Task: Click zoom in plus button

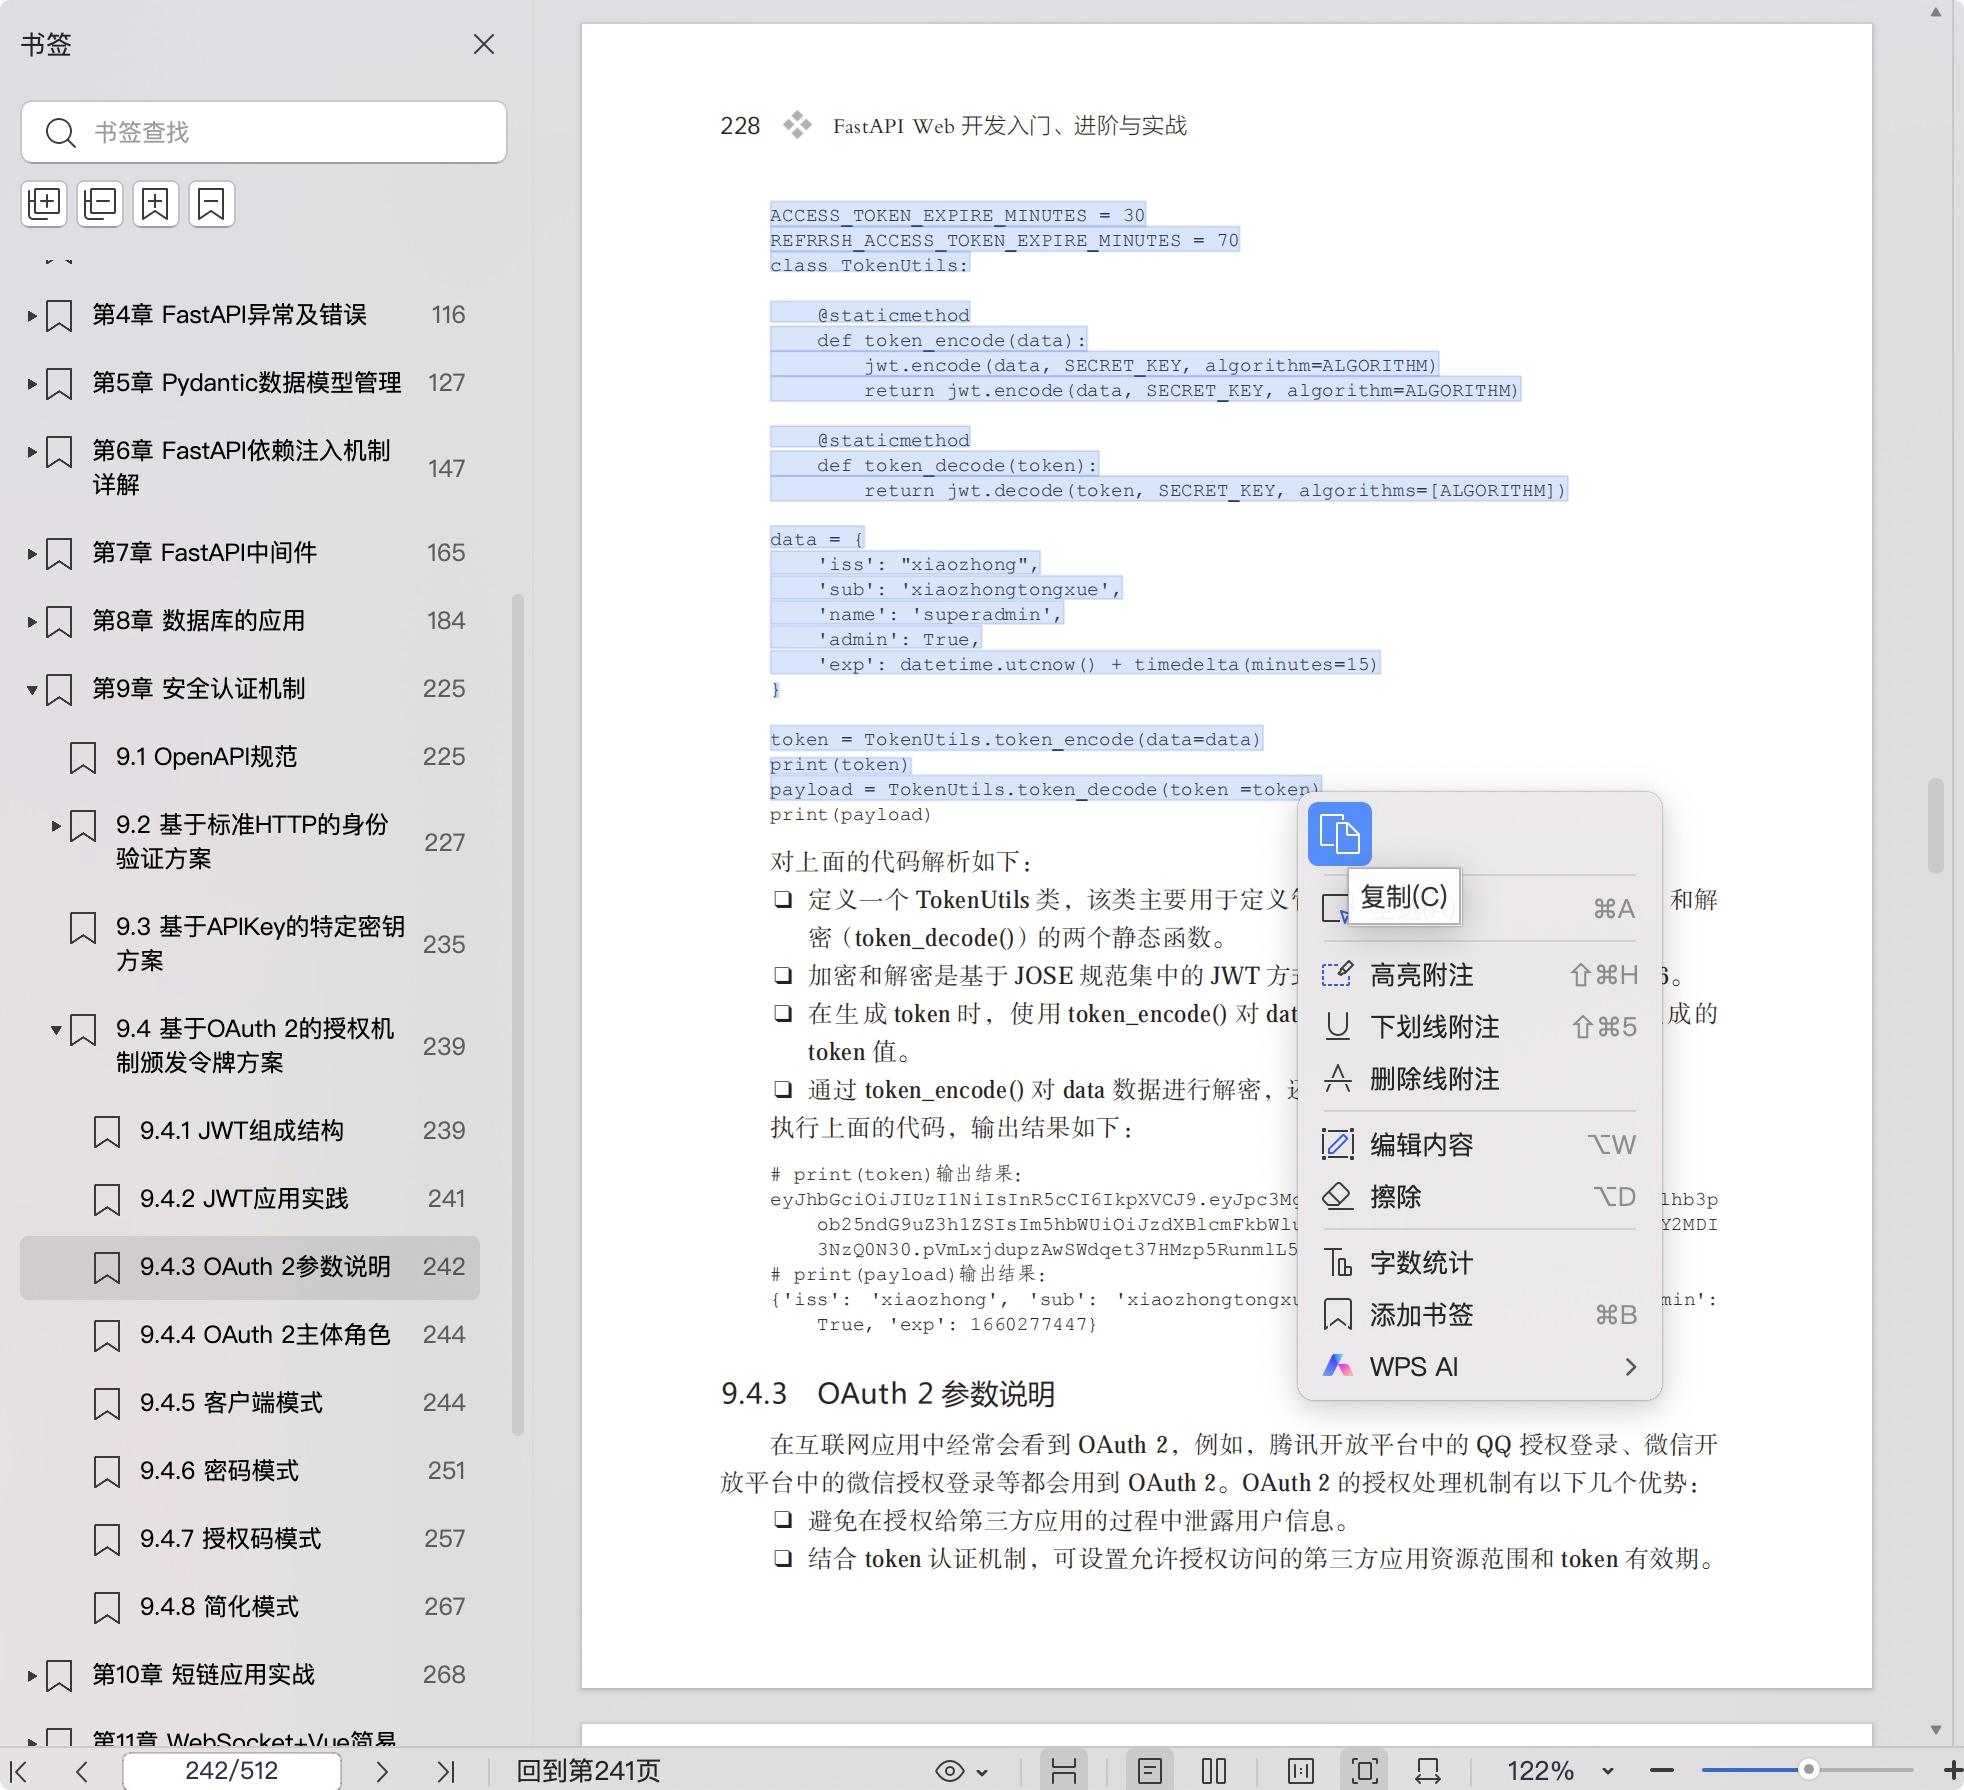Action: pos(1952,1771)
